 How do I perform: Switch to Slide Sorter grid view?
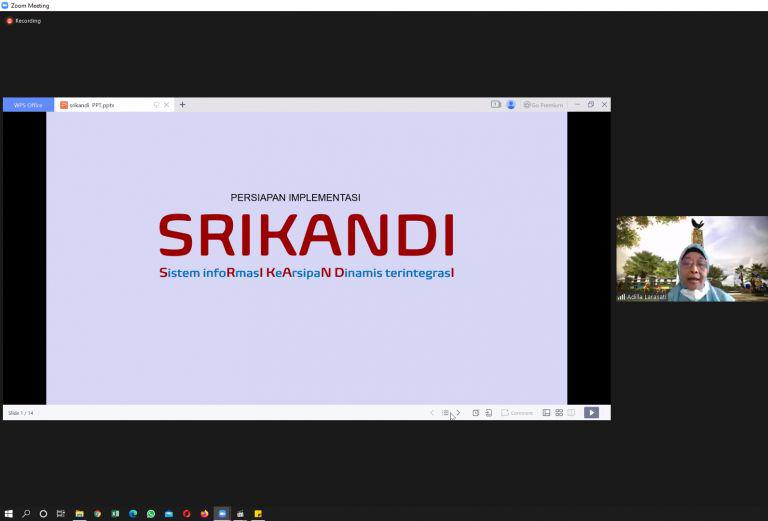click(559, 412)
